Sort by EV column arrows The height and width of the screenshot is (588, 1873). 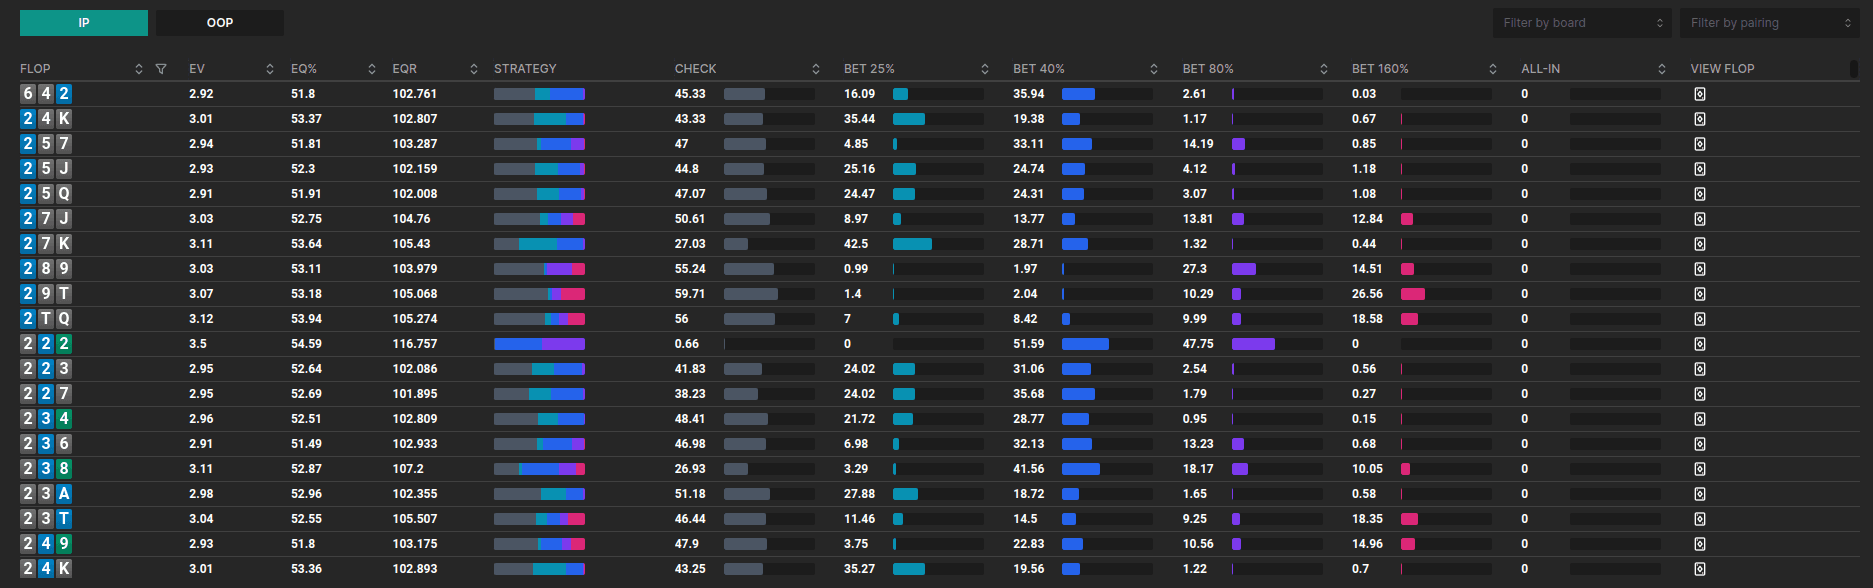[x=270, y=69]
